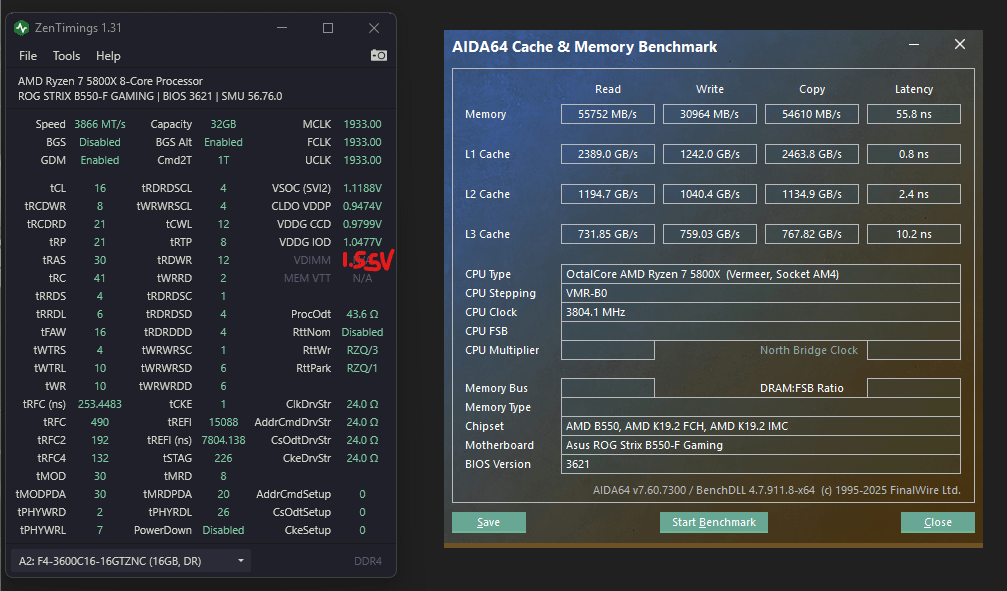
Task: Click the FCLK value 1933.00
Action: tap(362, 142)
